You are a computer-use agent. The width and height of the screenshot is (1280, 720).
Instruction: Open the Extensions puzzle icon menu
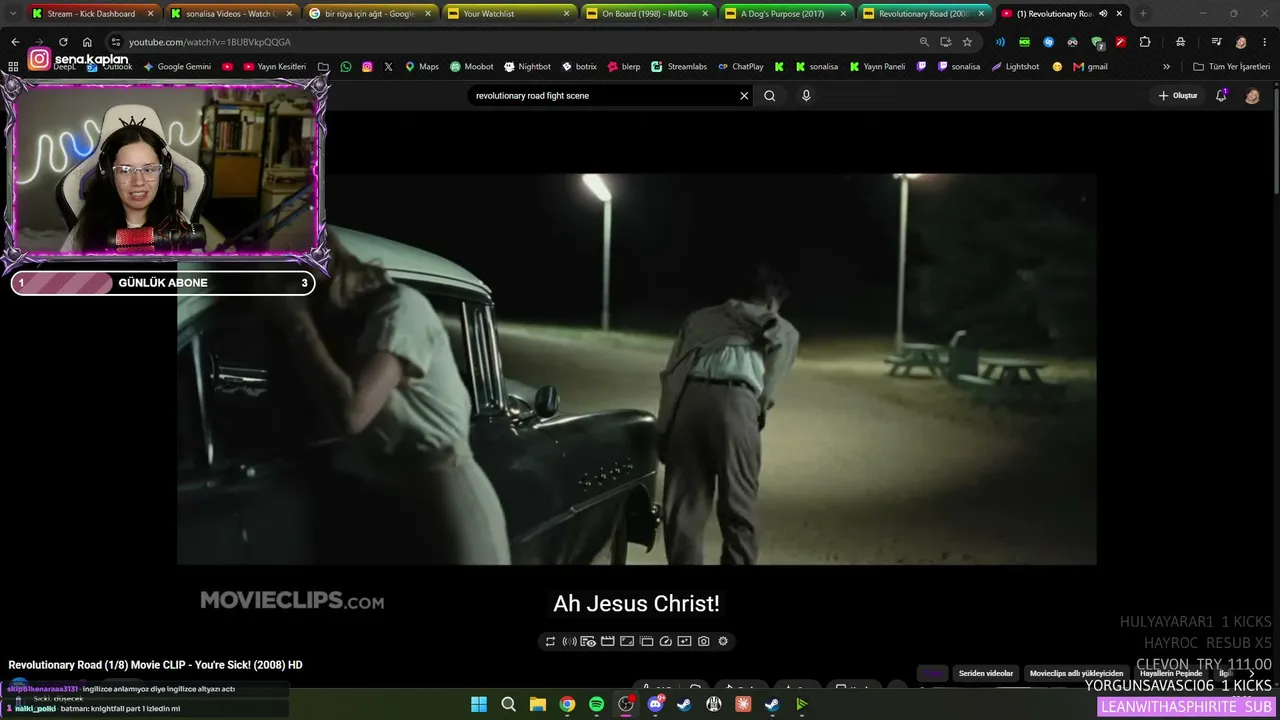click(1145, 42)
